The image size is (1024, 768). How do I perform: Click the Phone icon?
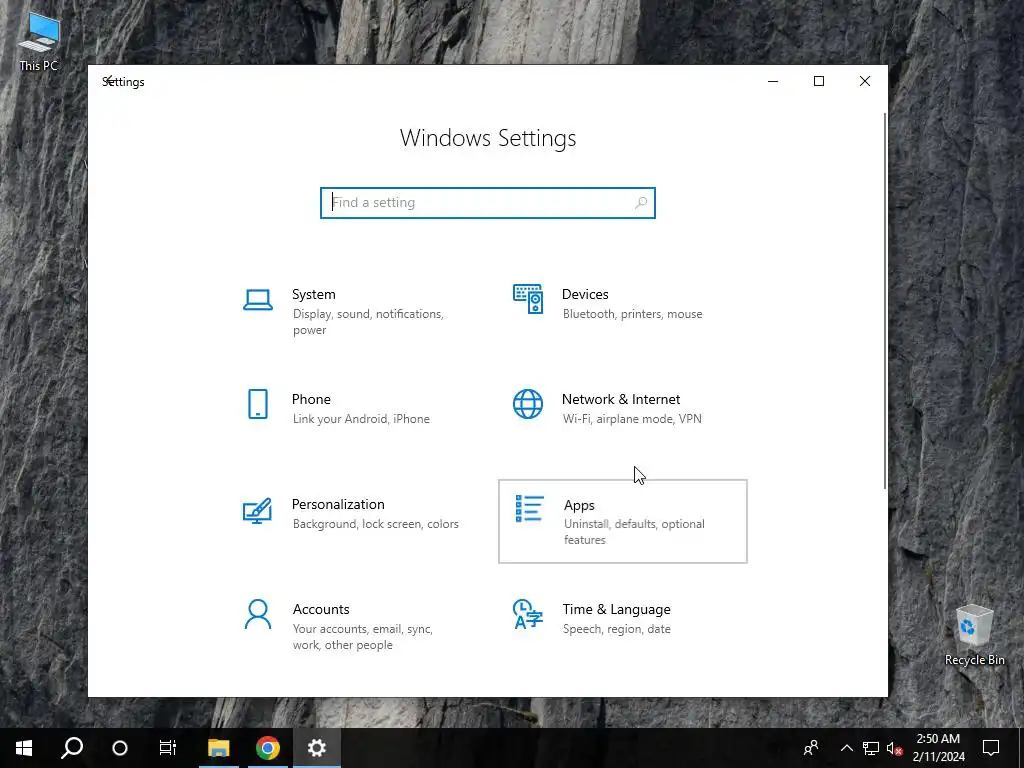[258, 404]
